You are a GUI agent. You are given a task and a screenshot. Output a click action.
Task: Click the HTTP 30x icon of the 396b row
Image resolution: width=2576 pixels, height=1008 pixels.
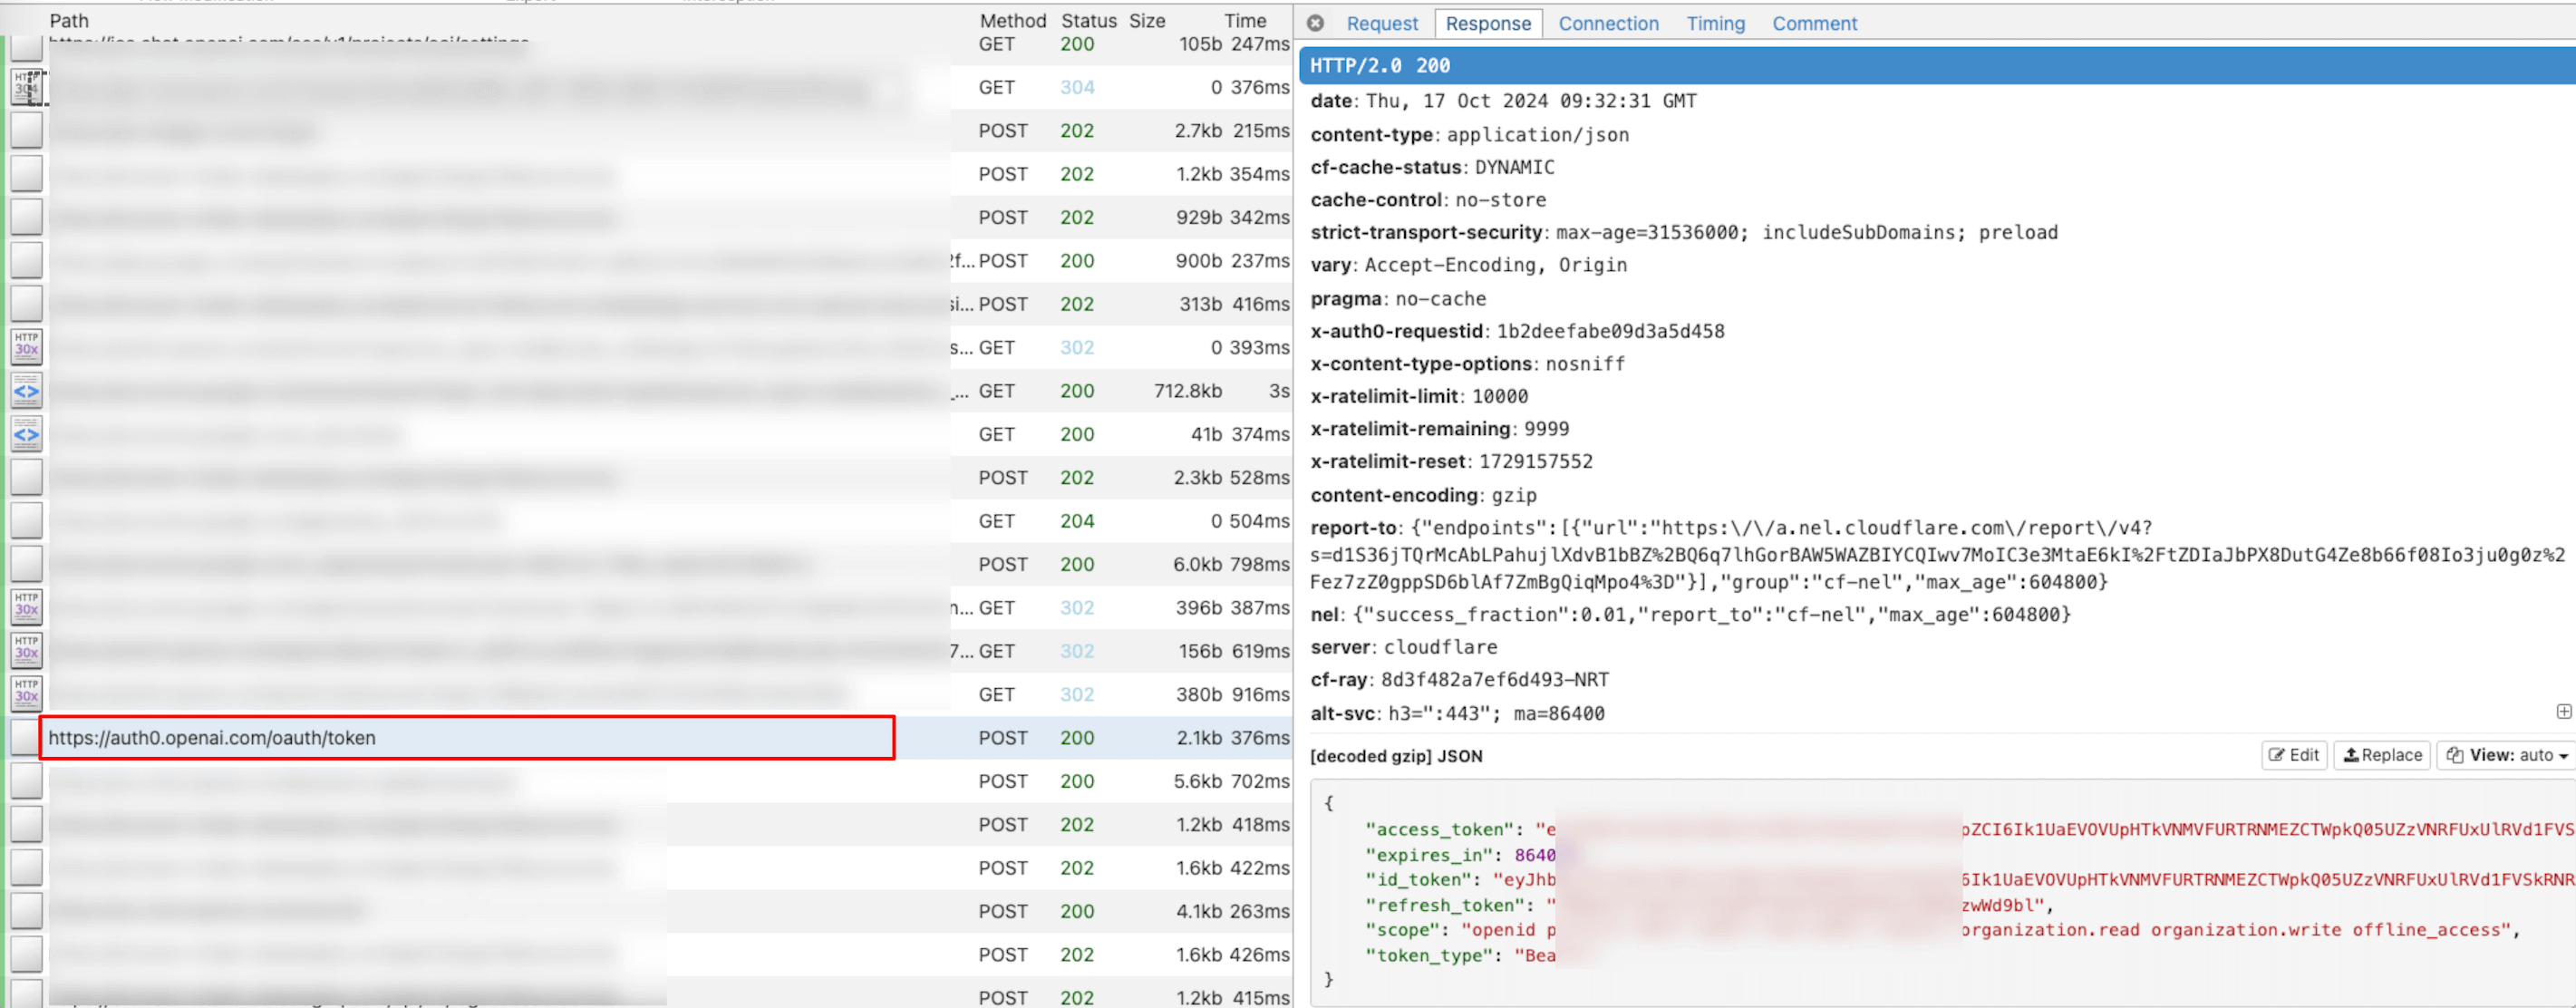tap(27, 607)
